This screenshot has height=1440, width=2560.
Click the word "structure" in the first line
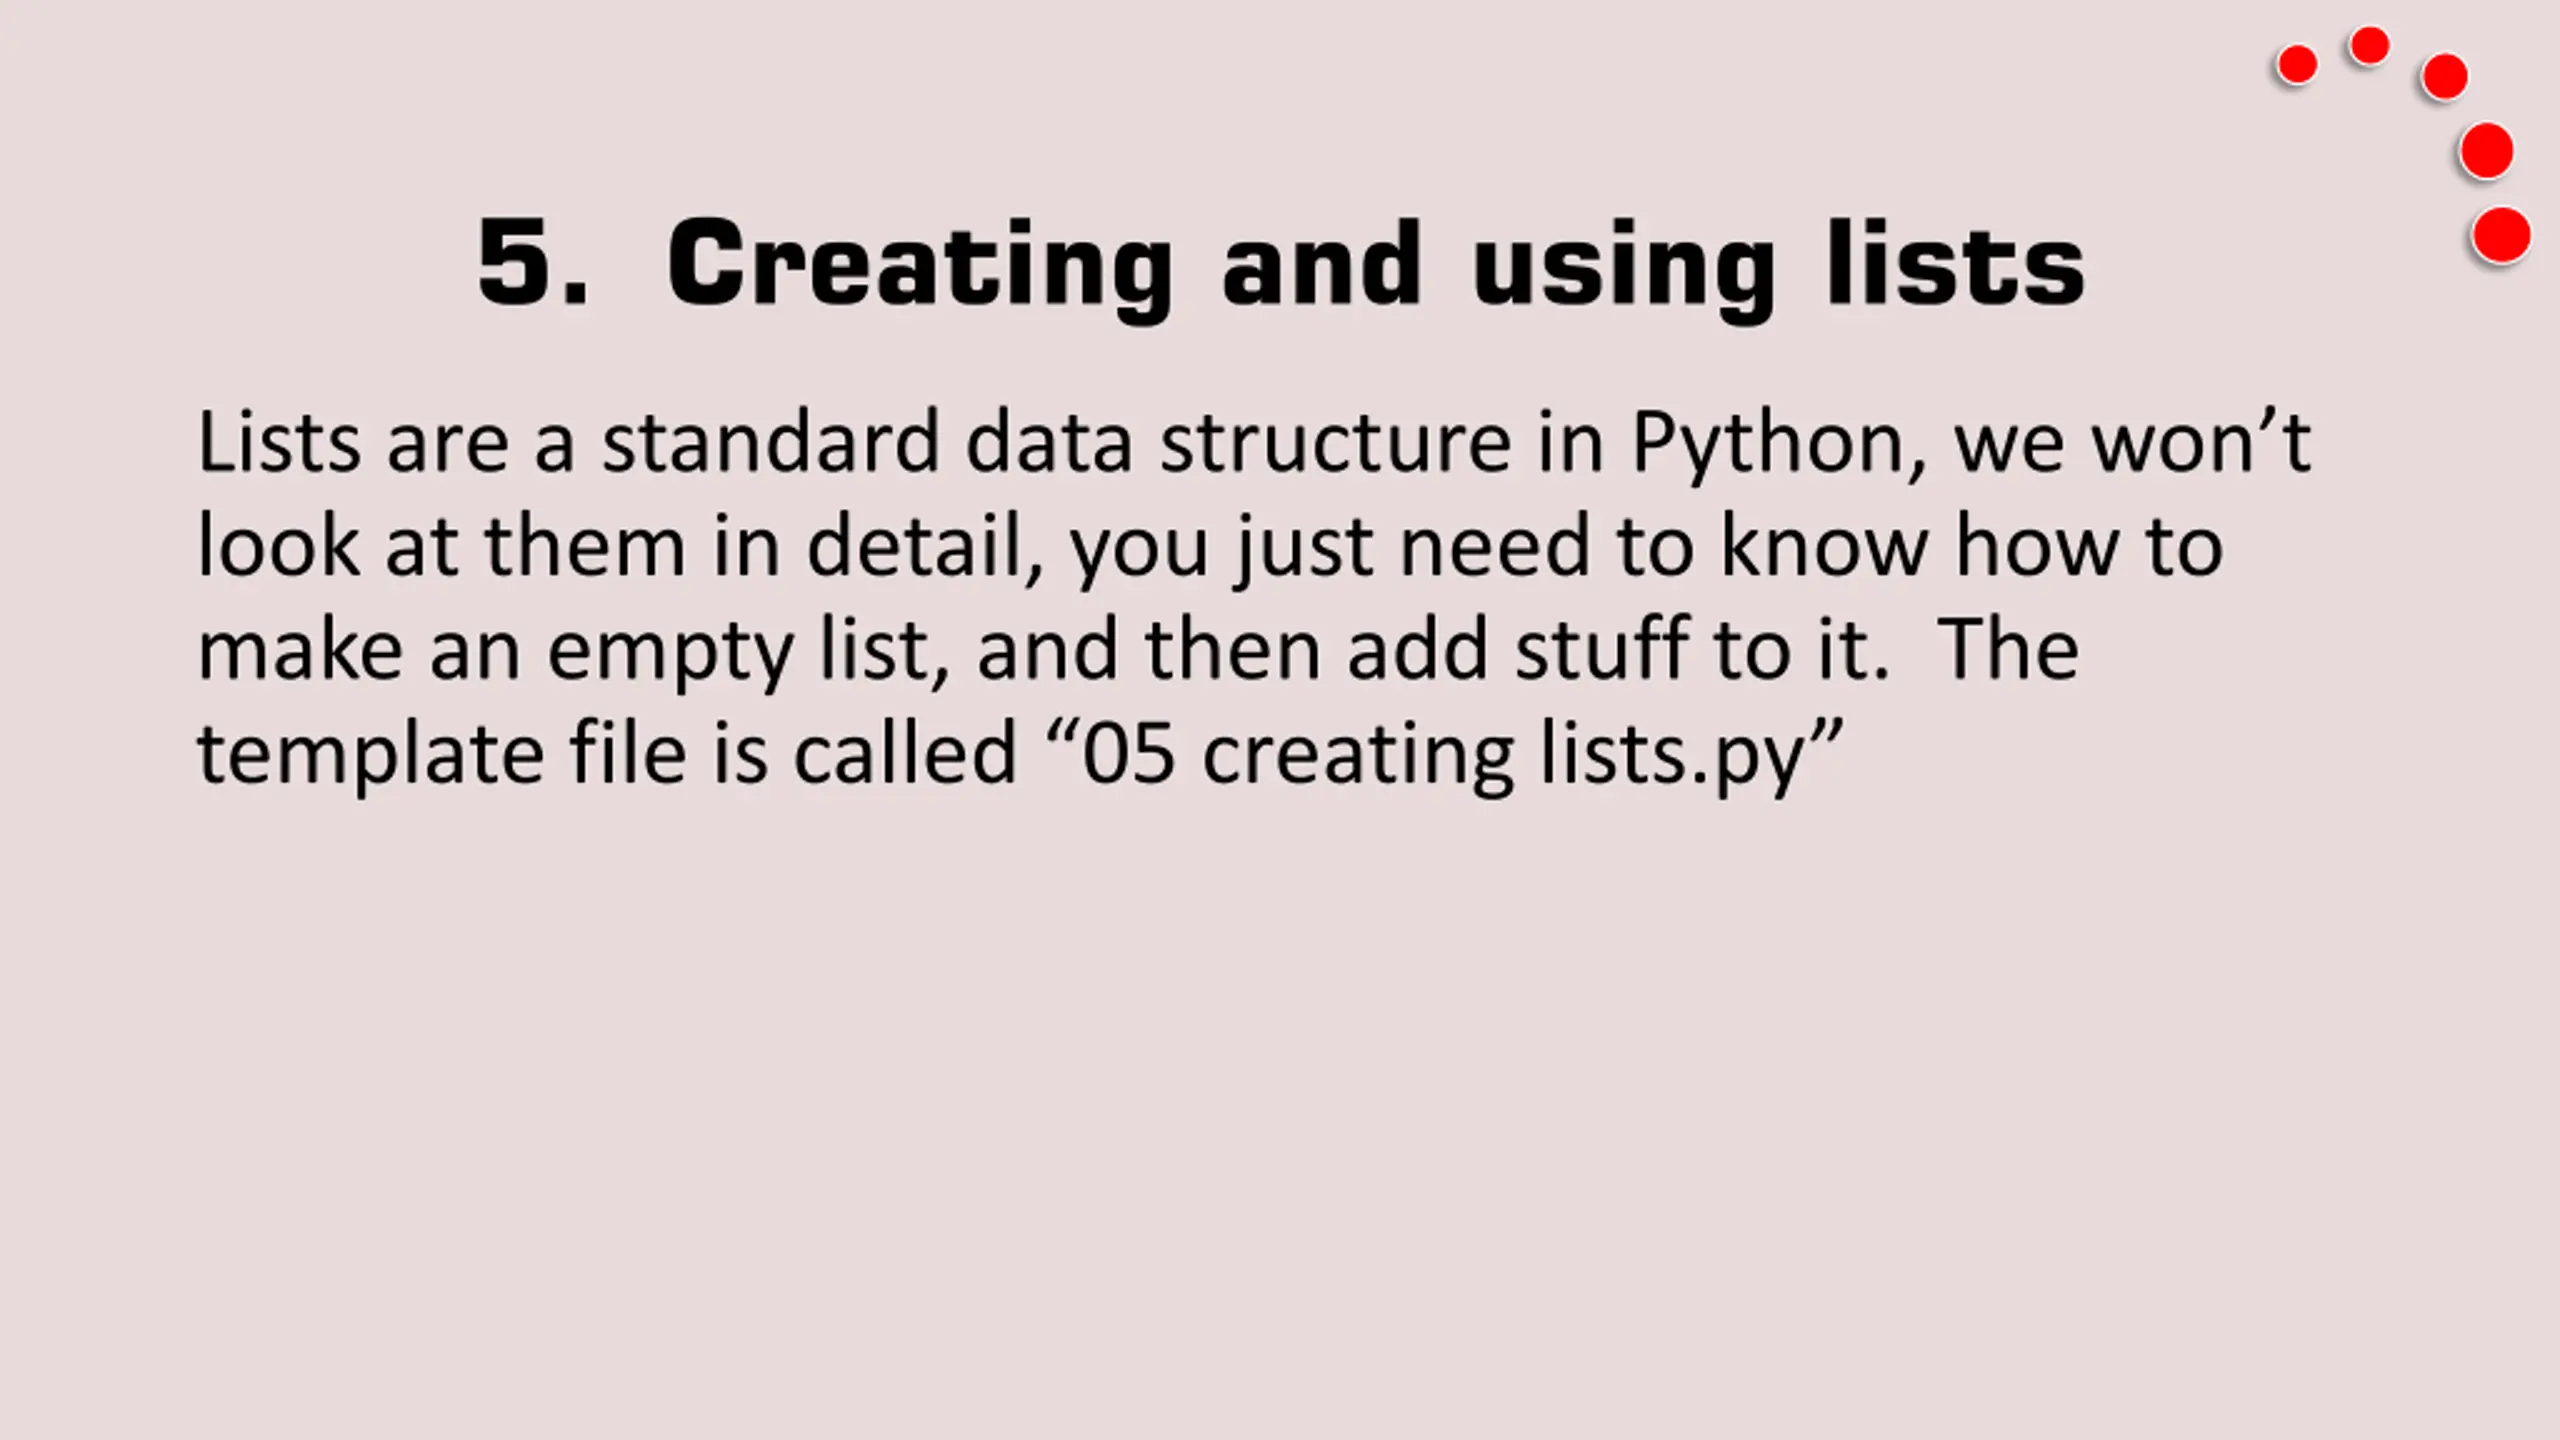point(1336,443)
